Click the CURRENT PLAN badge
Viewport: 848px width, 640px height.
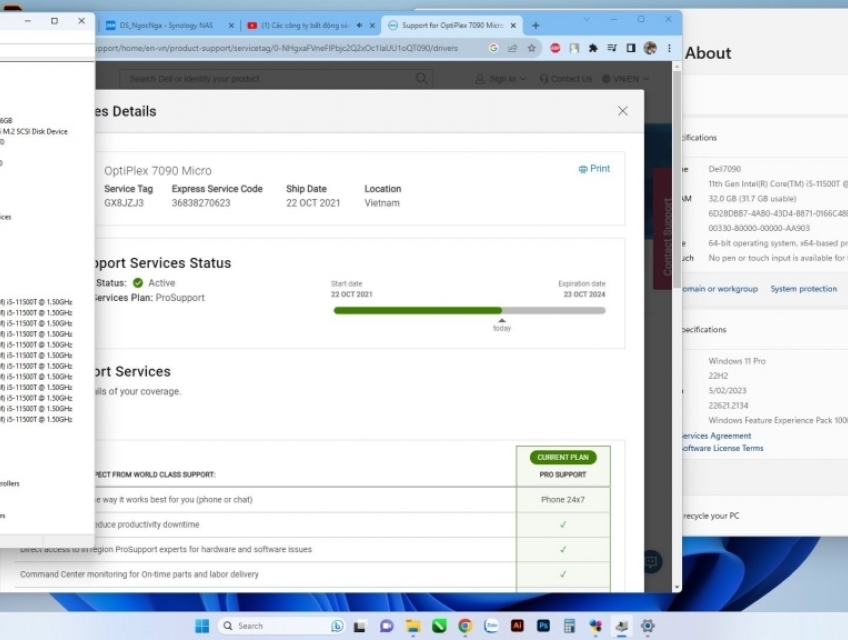coord(563,457)
